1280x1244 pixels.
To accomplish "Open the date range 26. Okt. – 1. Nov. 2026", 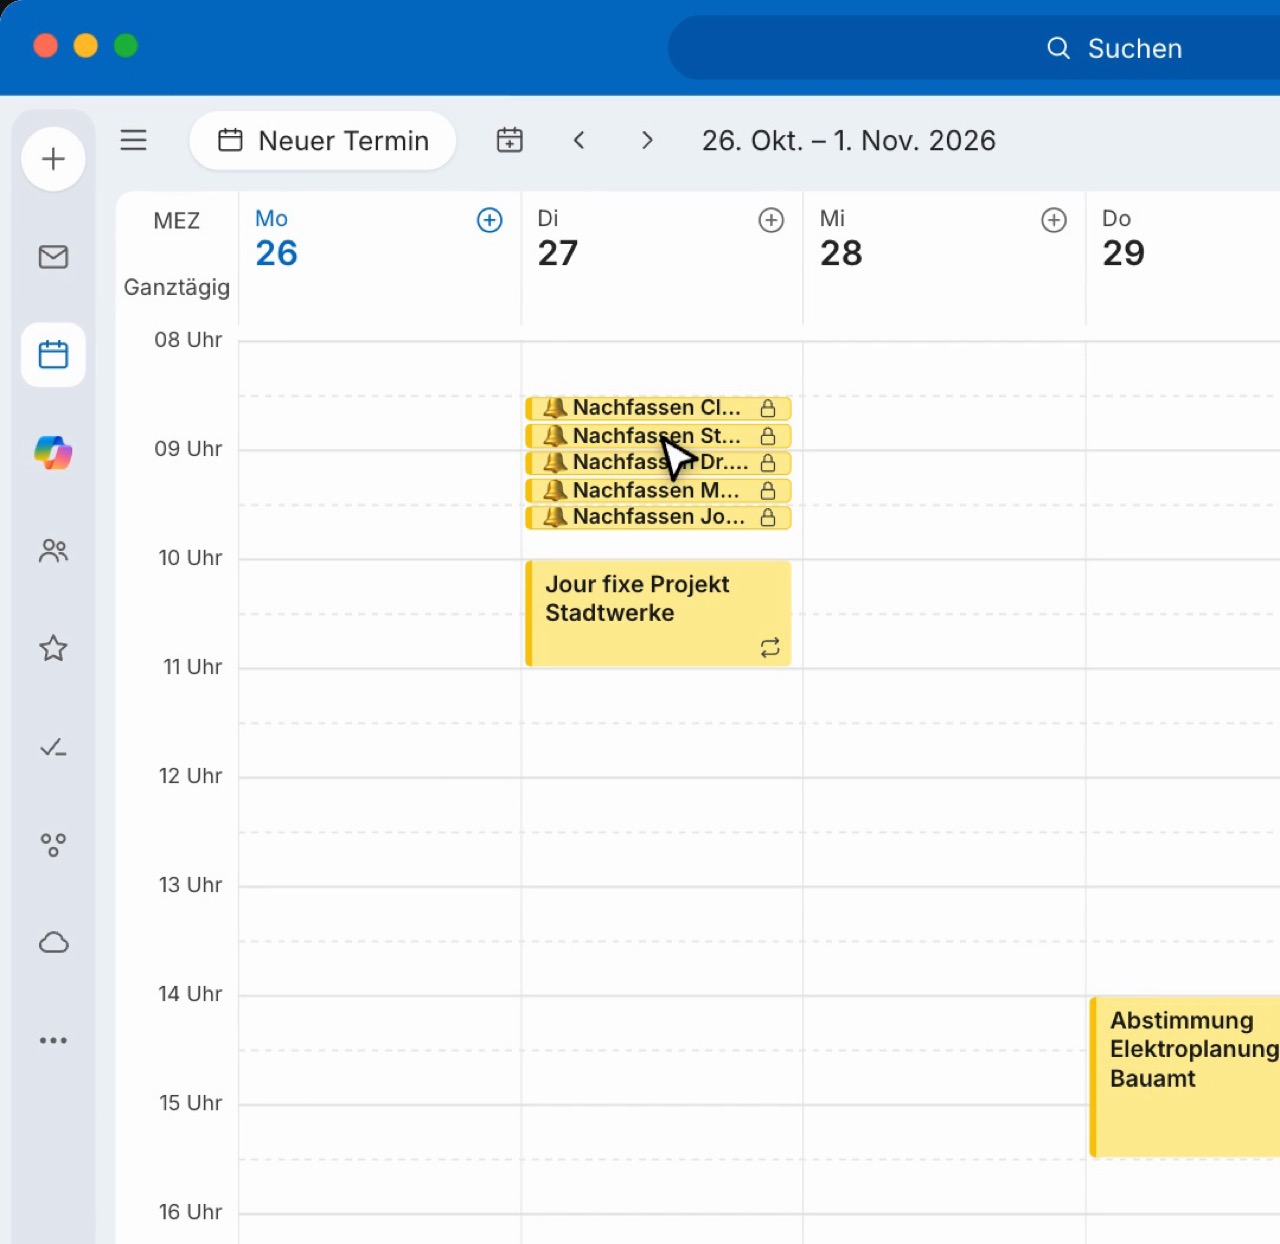I will pos(849,140).
